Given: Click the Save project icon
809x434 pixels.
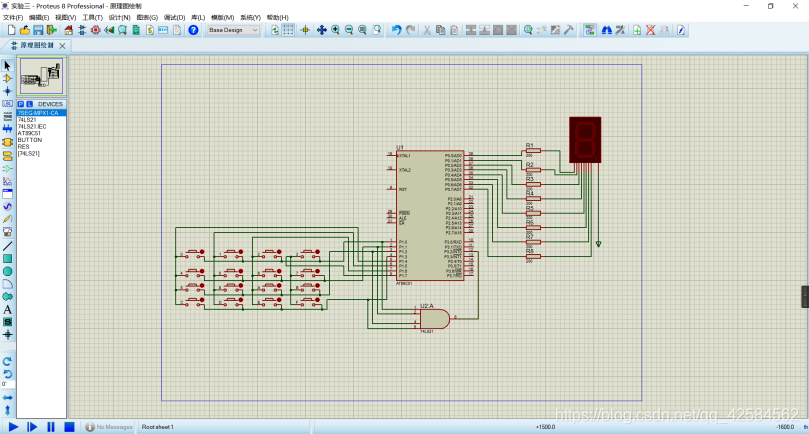Looking at the screenshot, I should 38,30.
